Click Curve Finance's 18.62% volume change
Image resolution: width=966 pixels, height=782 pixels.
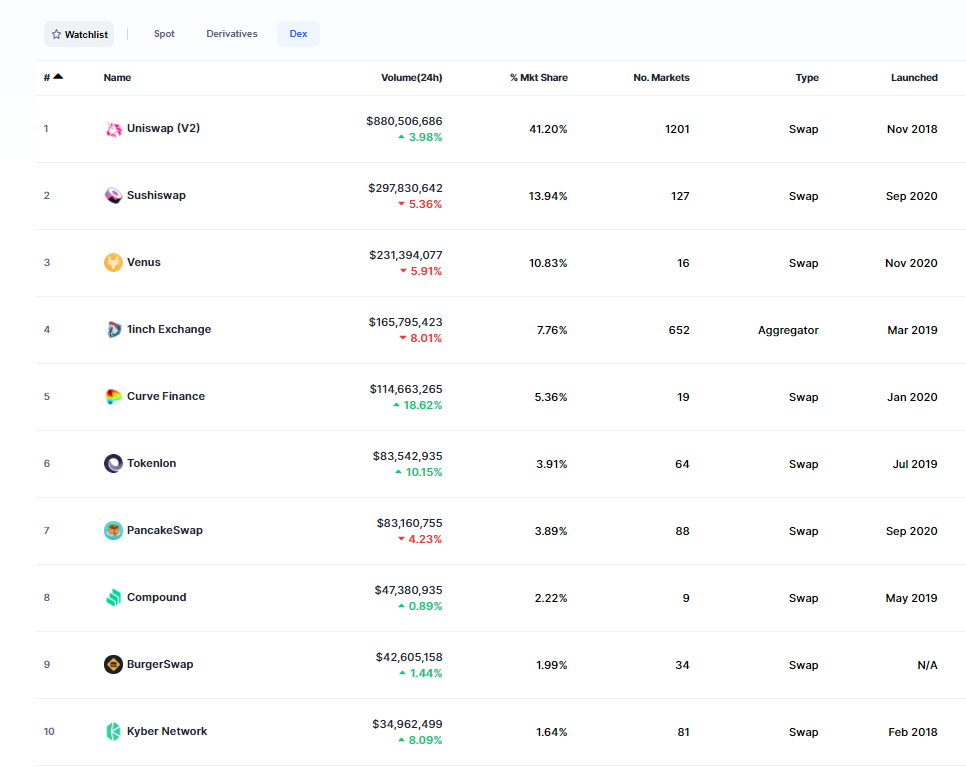click(x=418, y=405)
